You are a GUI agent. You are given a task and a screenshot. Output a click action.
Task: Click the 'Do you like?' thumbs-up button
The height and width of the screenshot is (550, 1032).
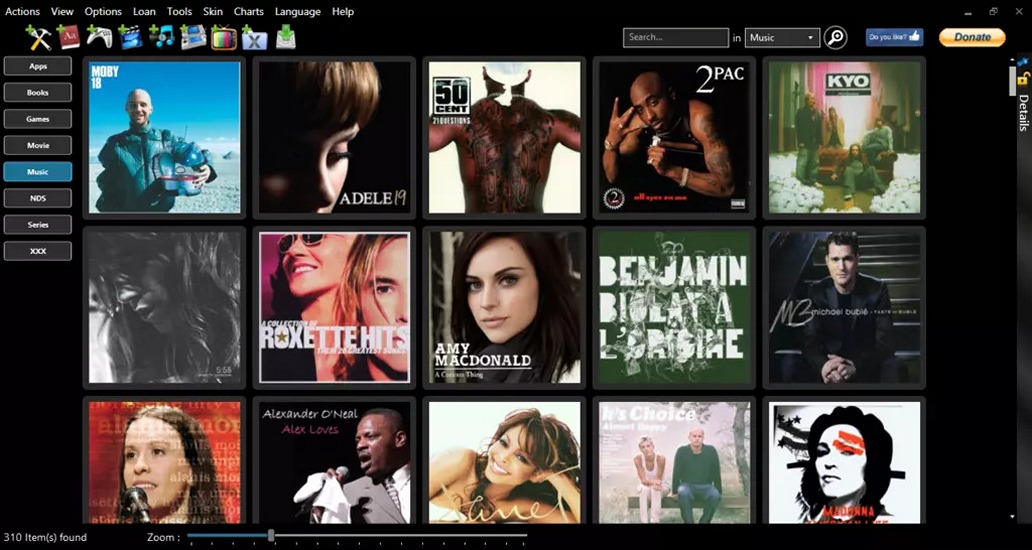(894, 38)
